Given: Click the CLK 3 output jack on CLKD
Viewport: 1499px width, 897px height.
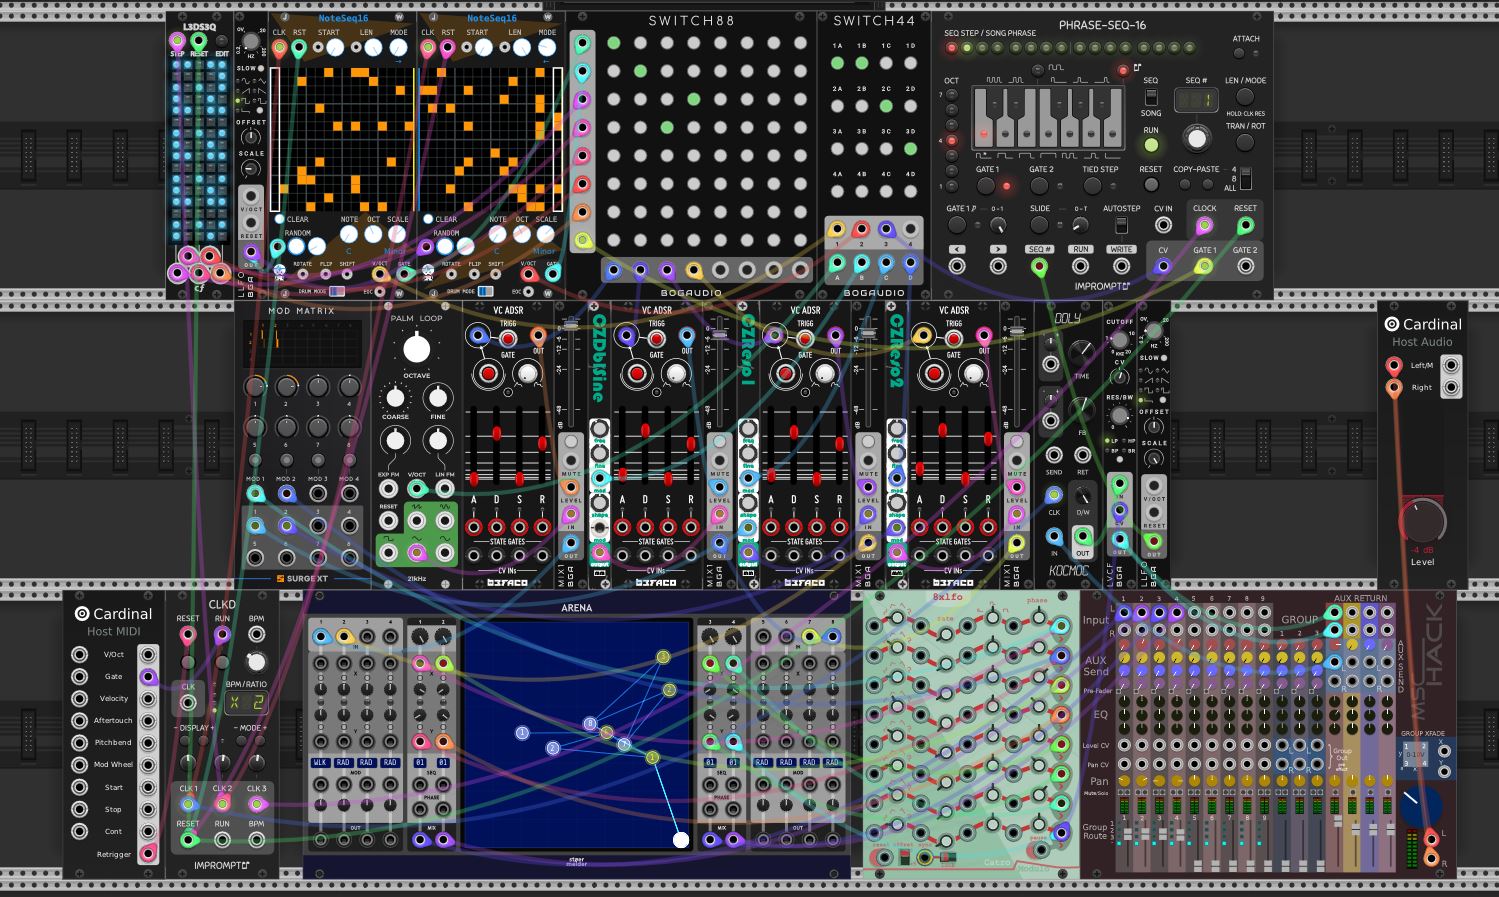Looking at the screenshot, I should [256, 804].
